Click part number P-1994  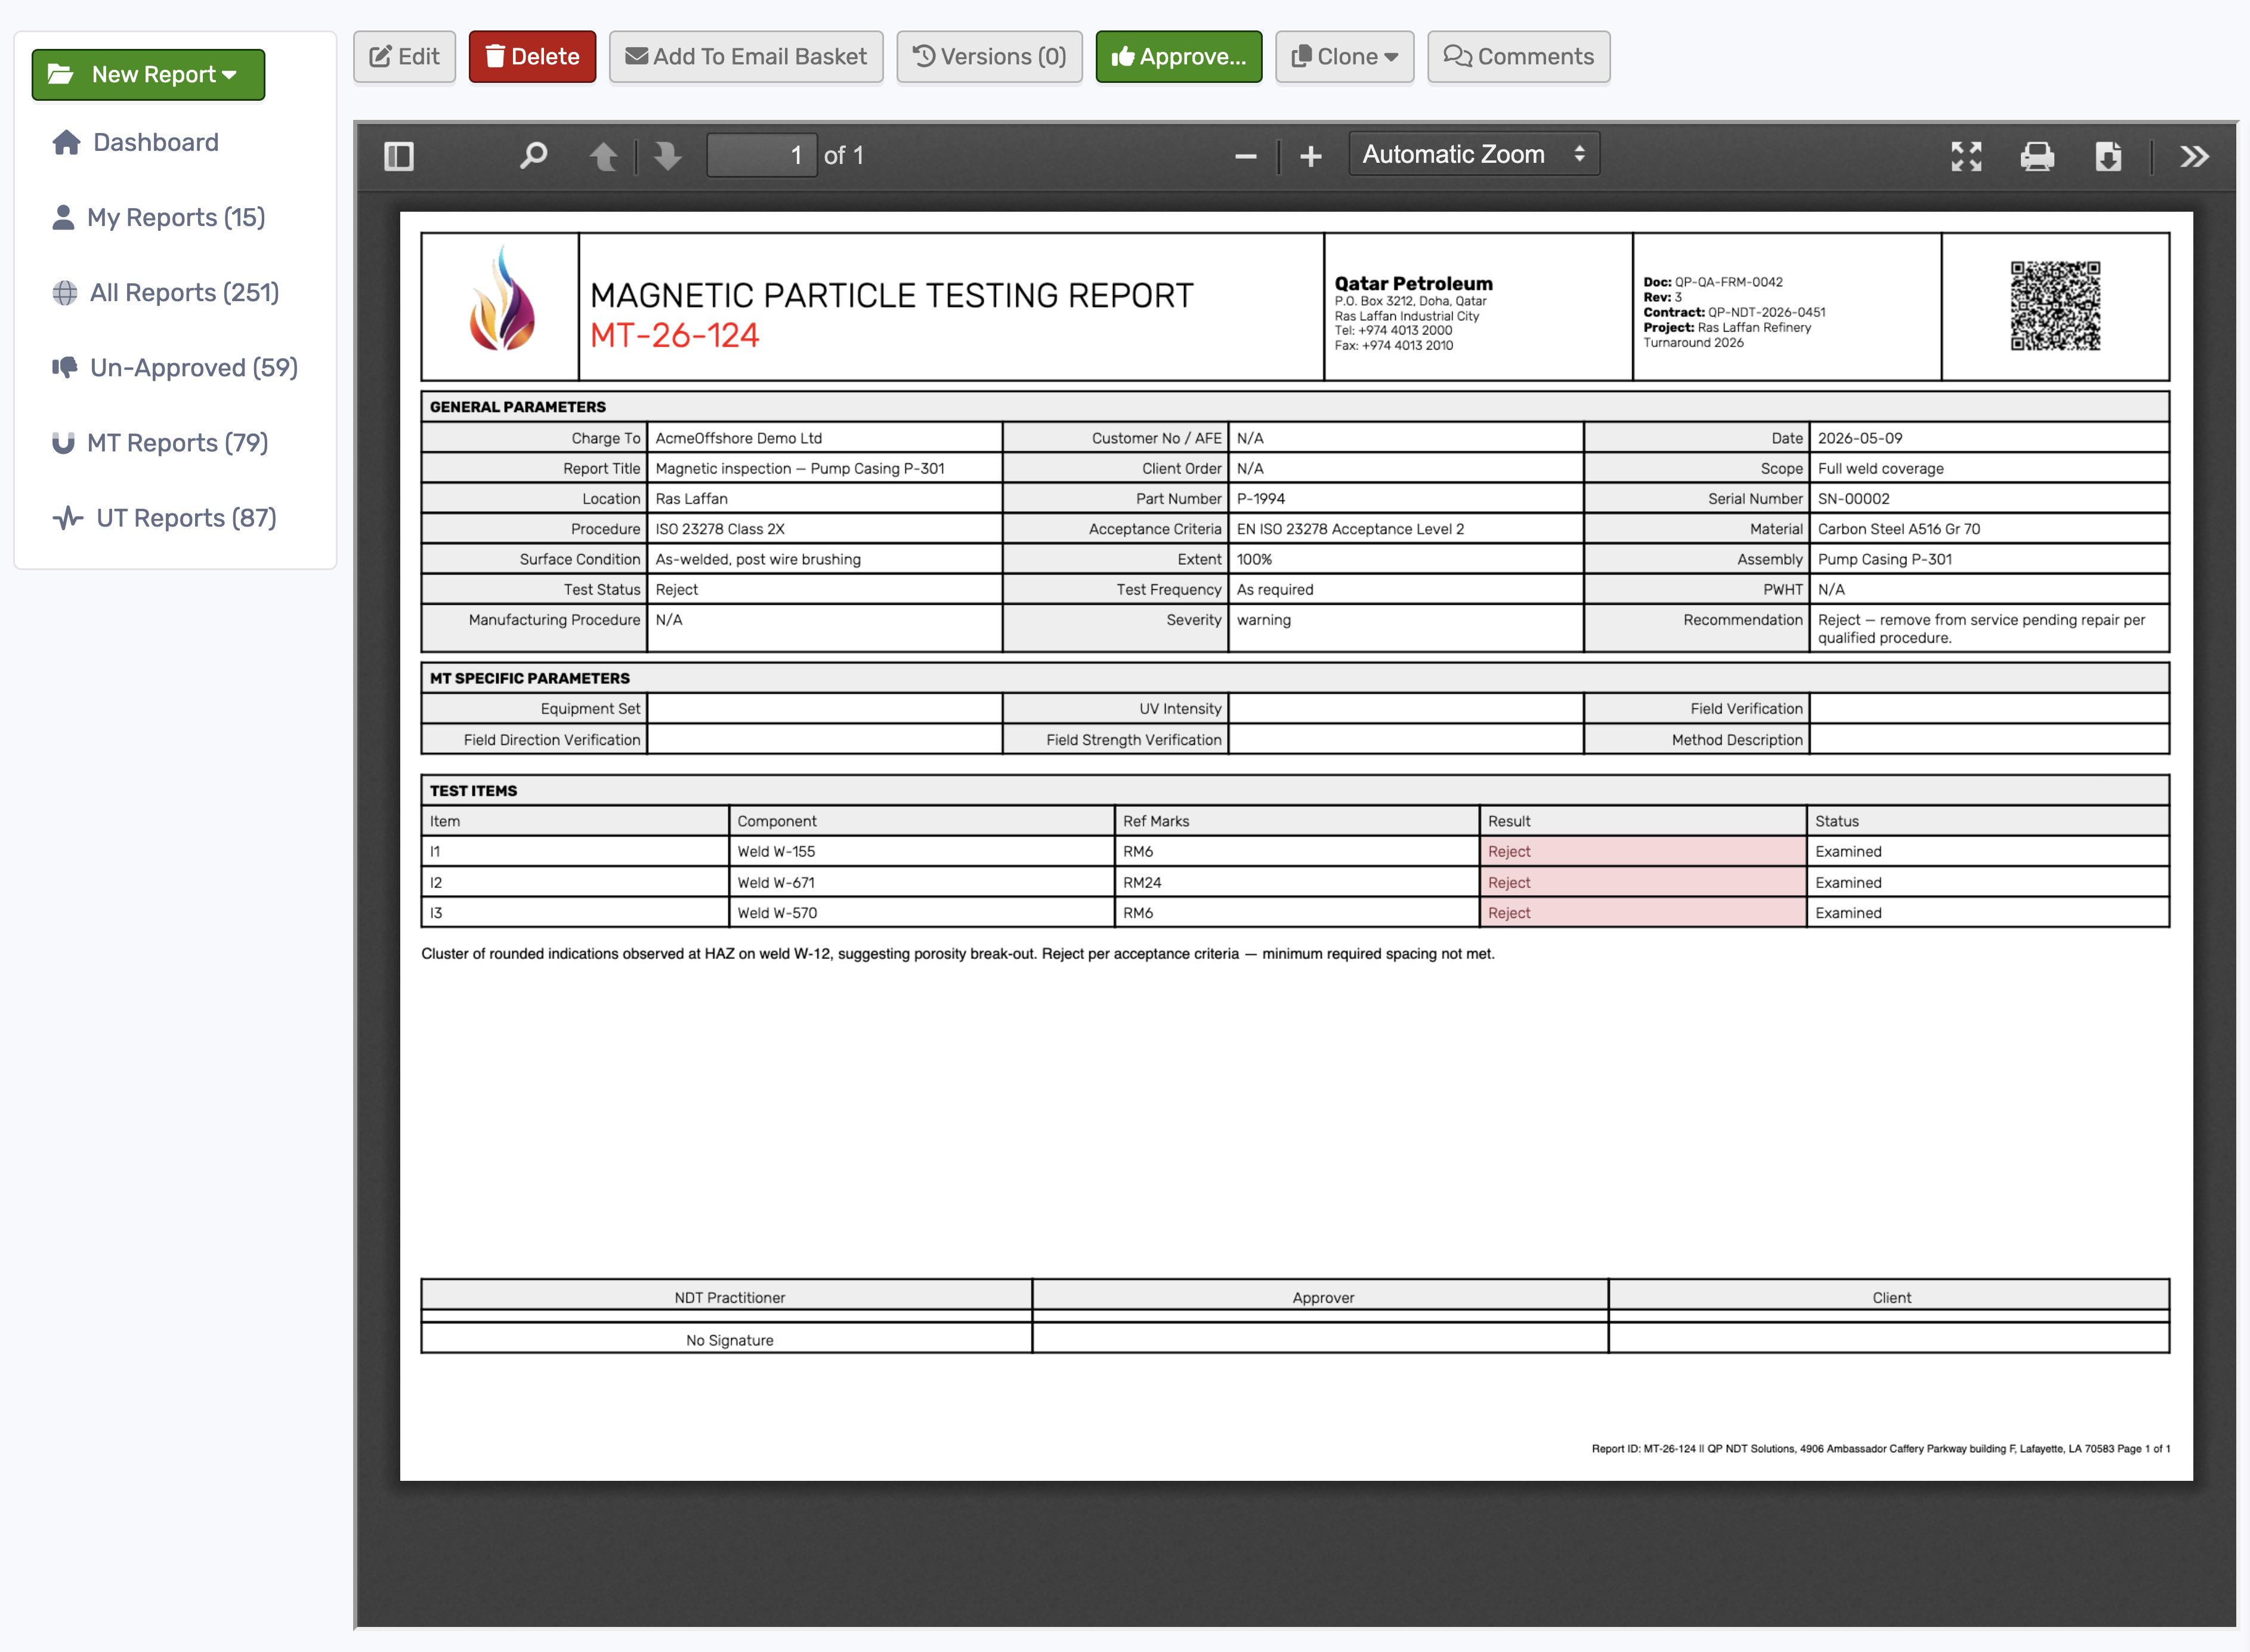[1260, 498]
